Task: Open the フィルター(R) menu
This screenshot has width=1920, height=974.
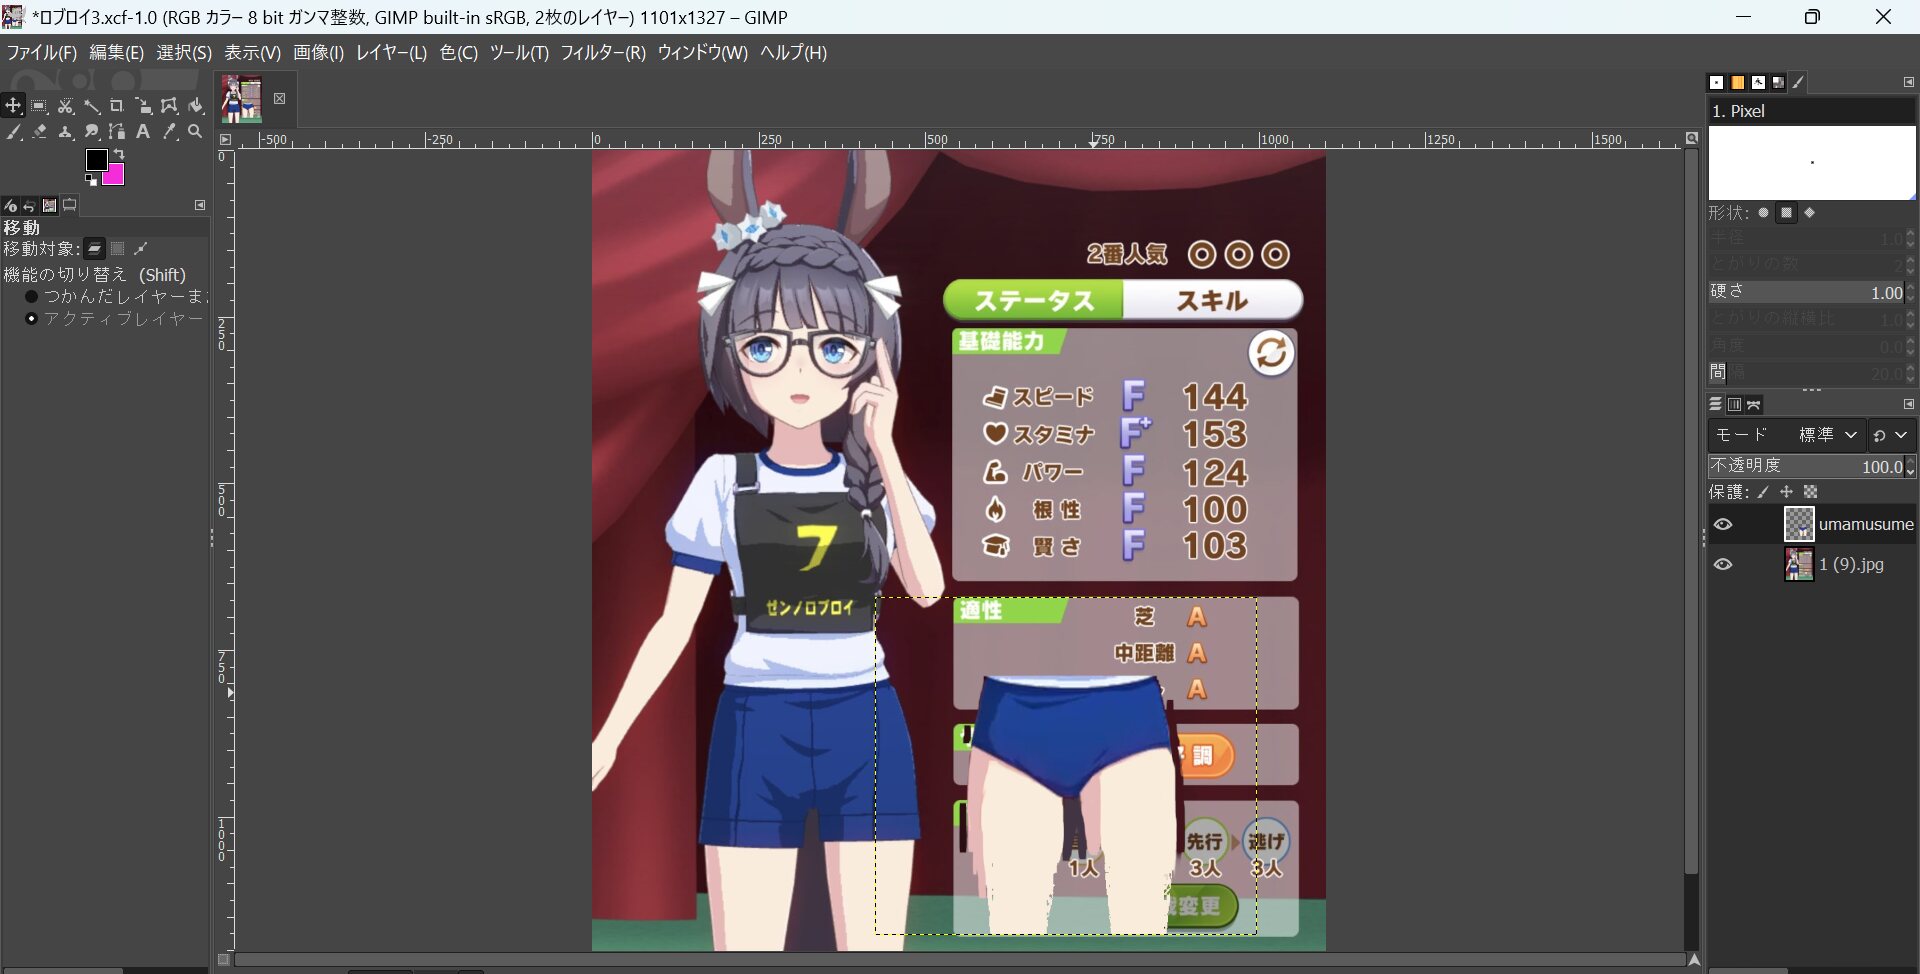Action: tap(602, 53)
